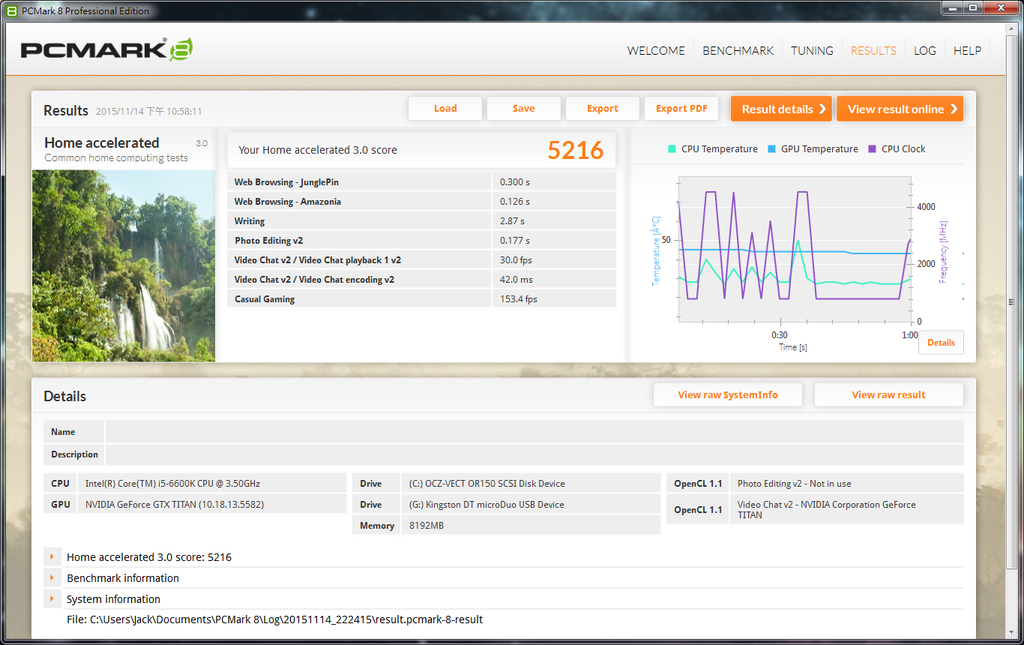Expand Benchmark information section
This screenshot has height=645, width=1024.
click(x=51, y=578)
